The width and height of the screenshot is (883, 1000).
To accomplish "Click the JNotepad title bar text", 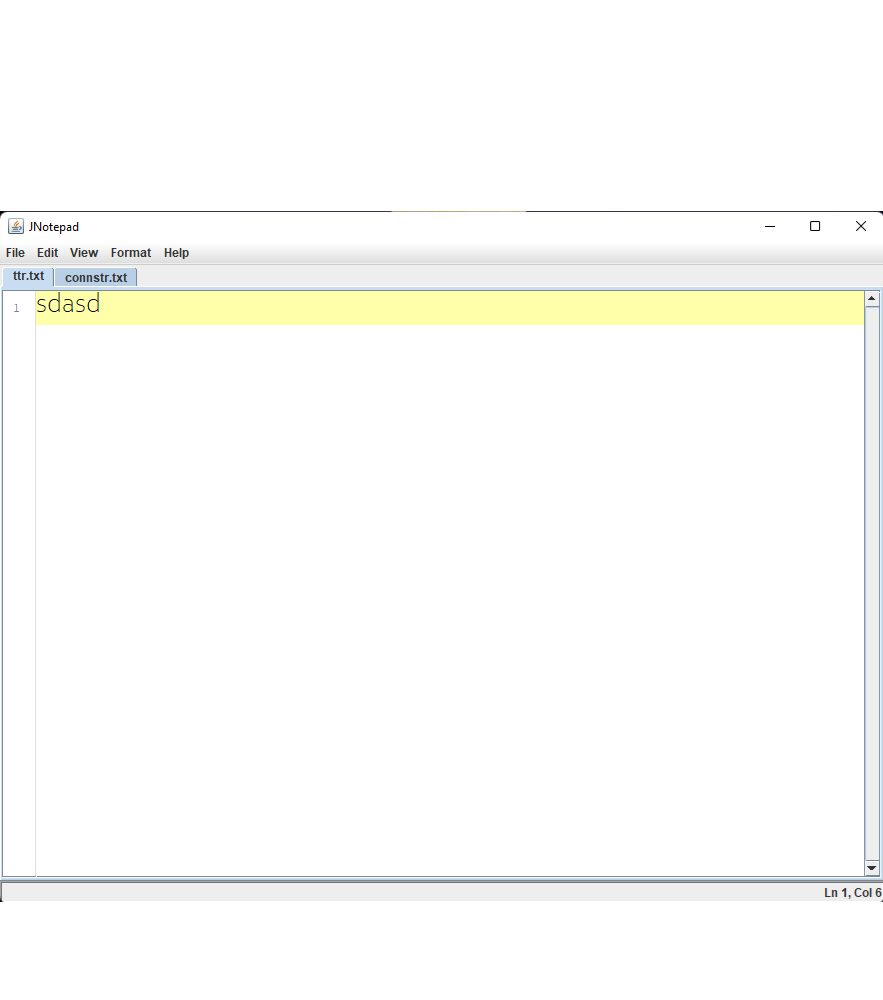I will click(54, 227).
